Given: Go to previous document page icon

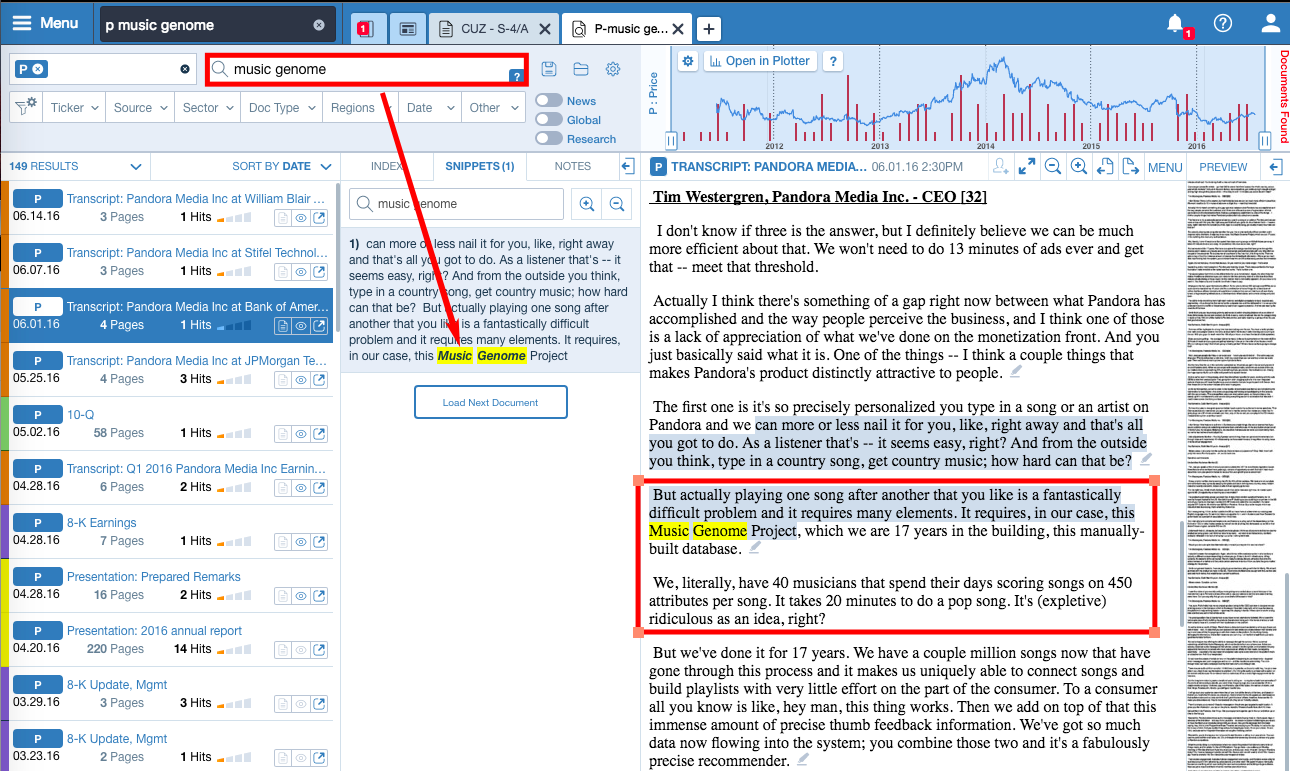Looking at the screenshot, I should [x=1105, y=167].
